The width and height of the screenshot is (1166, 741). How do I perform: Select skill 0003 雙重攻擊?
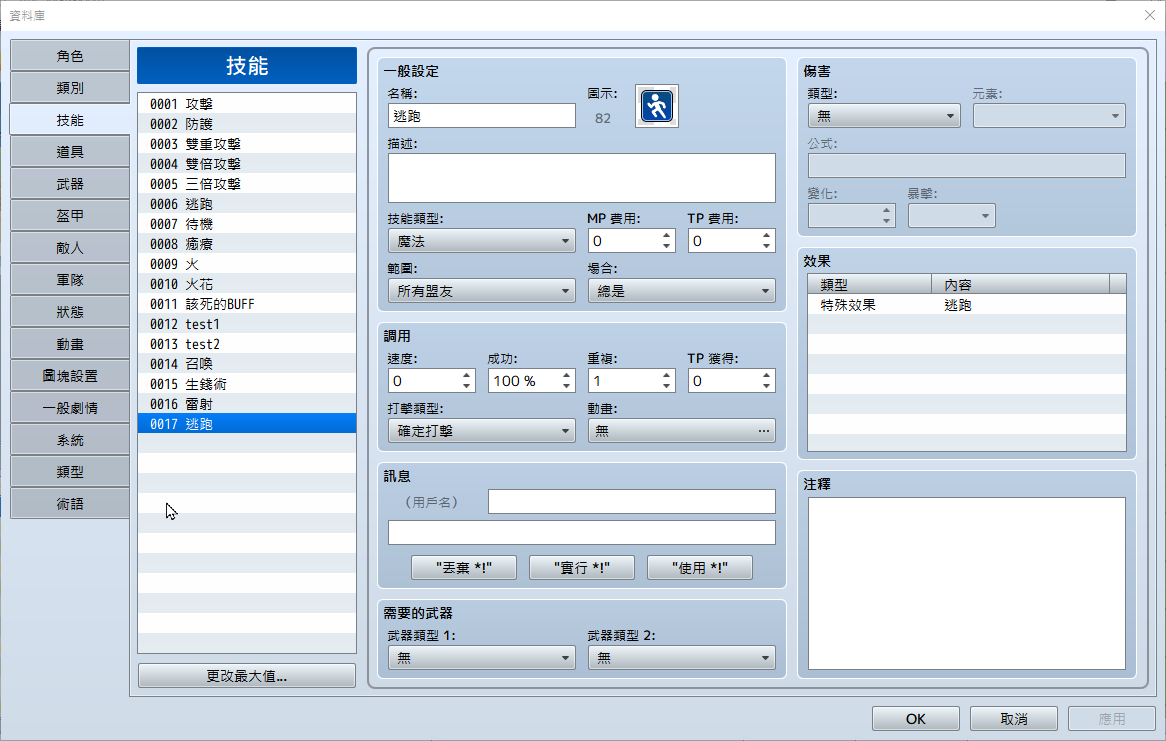point(247,144)
